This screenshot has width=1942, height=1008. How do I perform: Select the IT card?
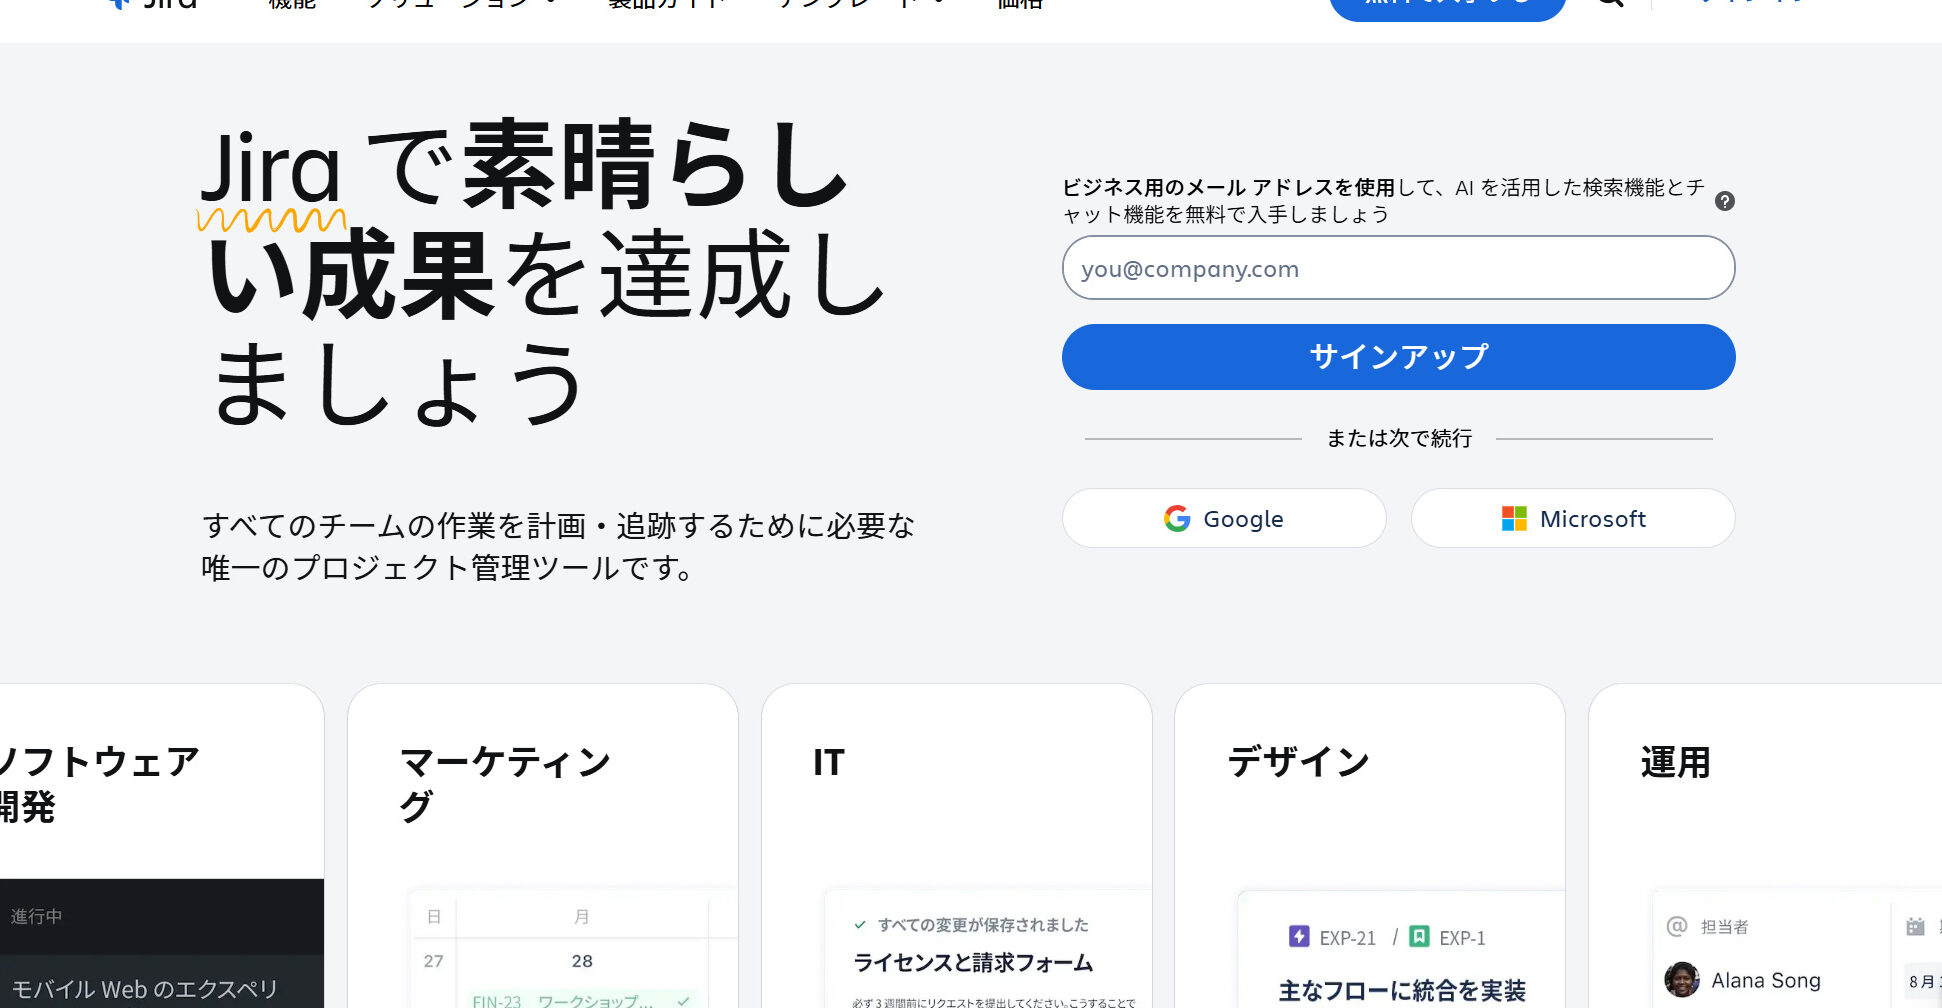coord(957,846)
